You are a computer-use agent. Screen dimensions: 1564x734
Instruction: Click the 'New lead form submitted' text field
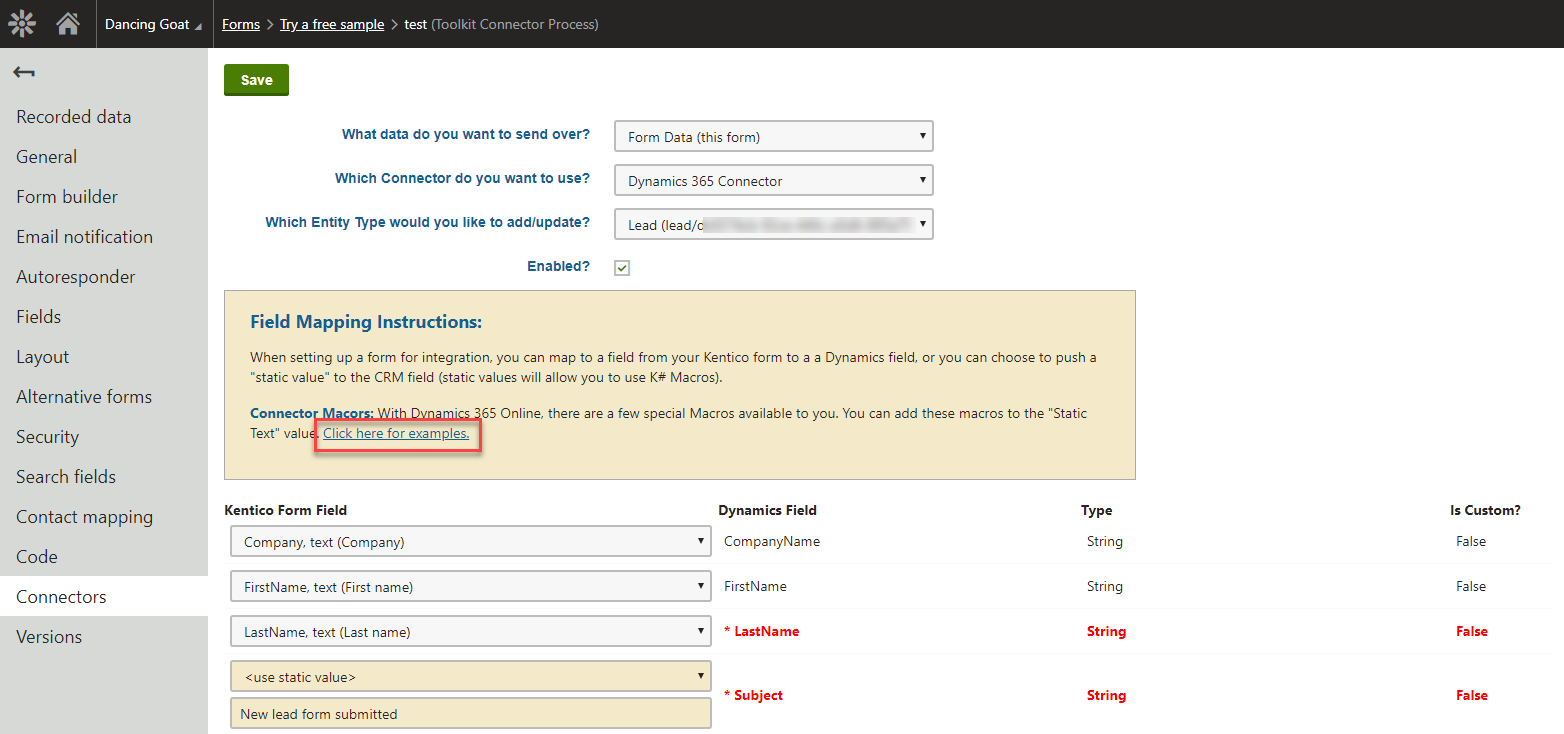[470, 713]
